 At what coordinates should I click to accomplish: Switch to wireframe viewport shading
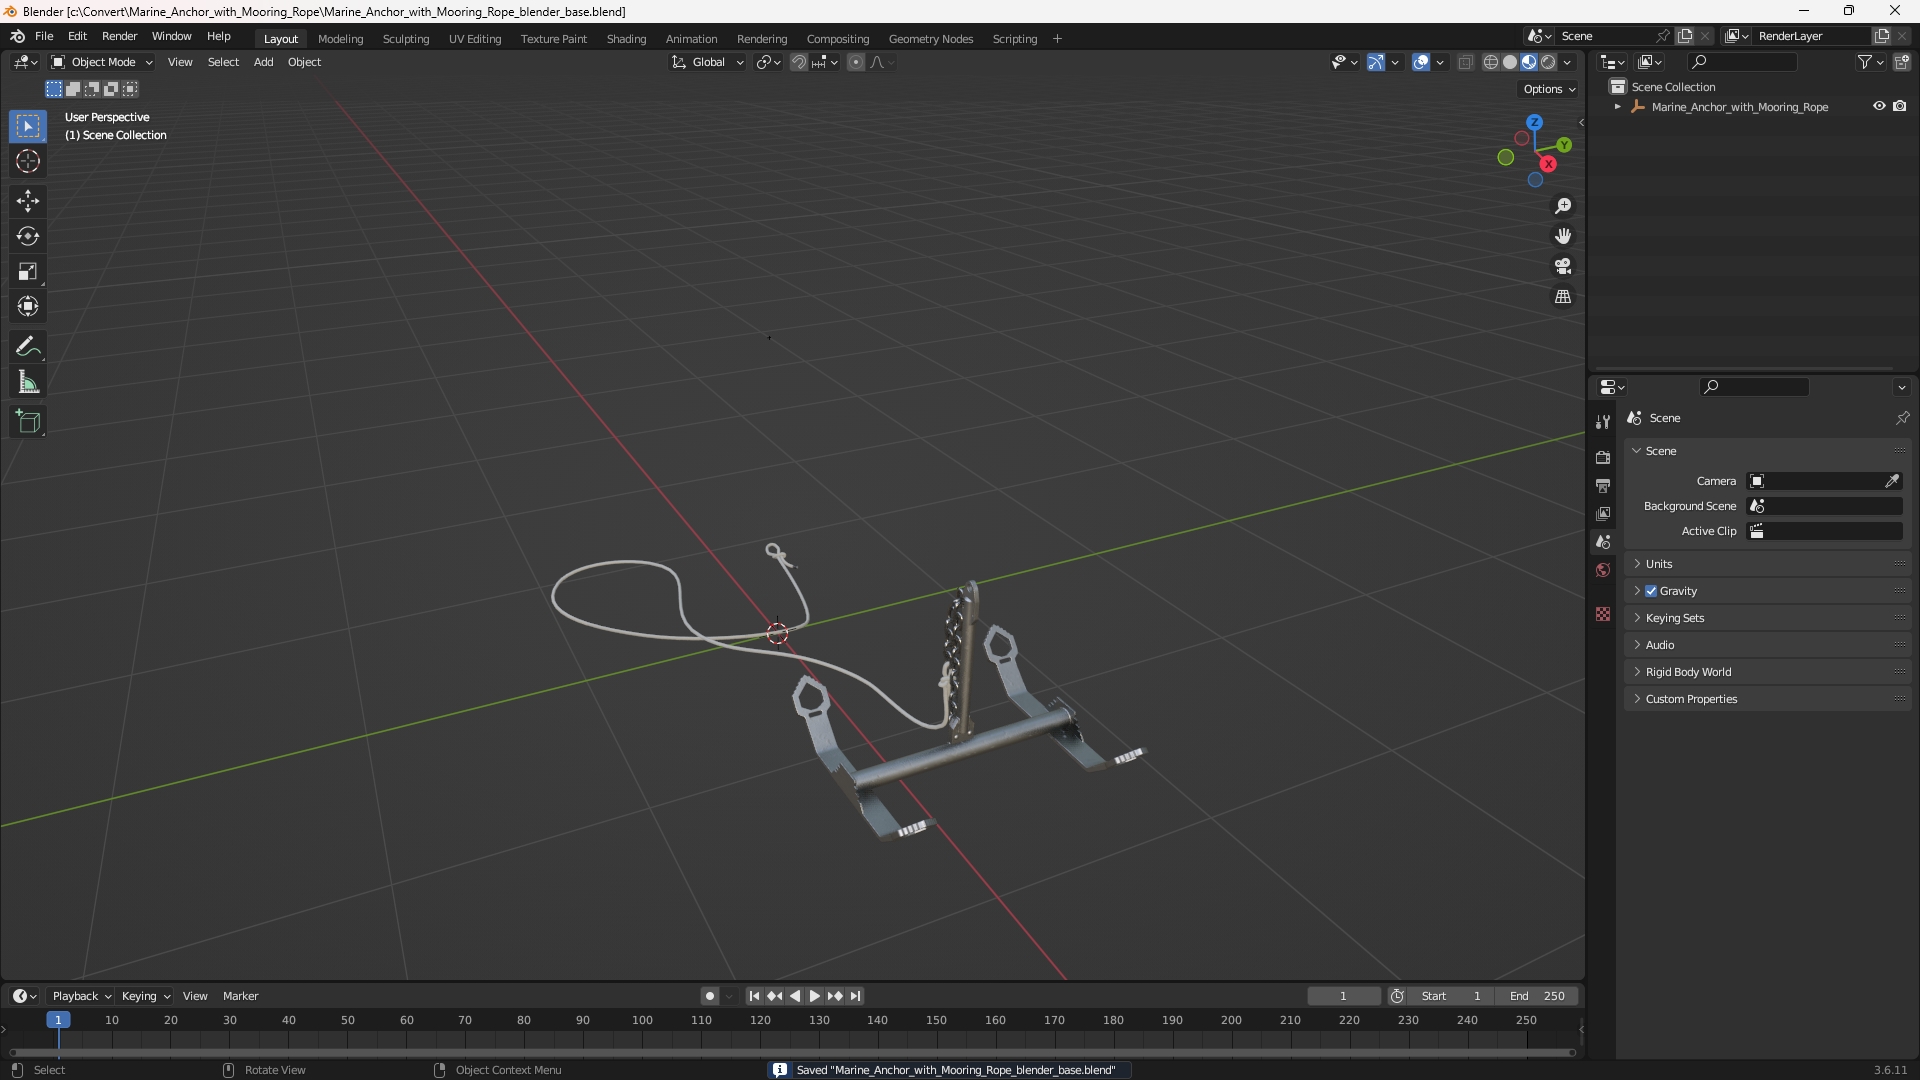1491,62
